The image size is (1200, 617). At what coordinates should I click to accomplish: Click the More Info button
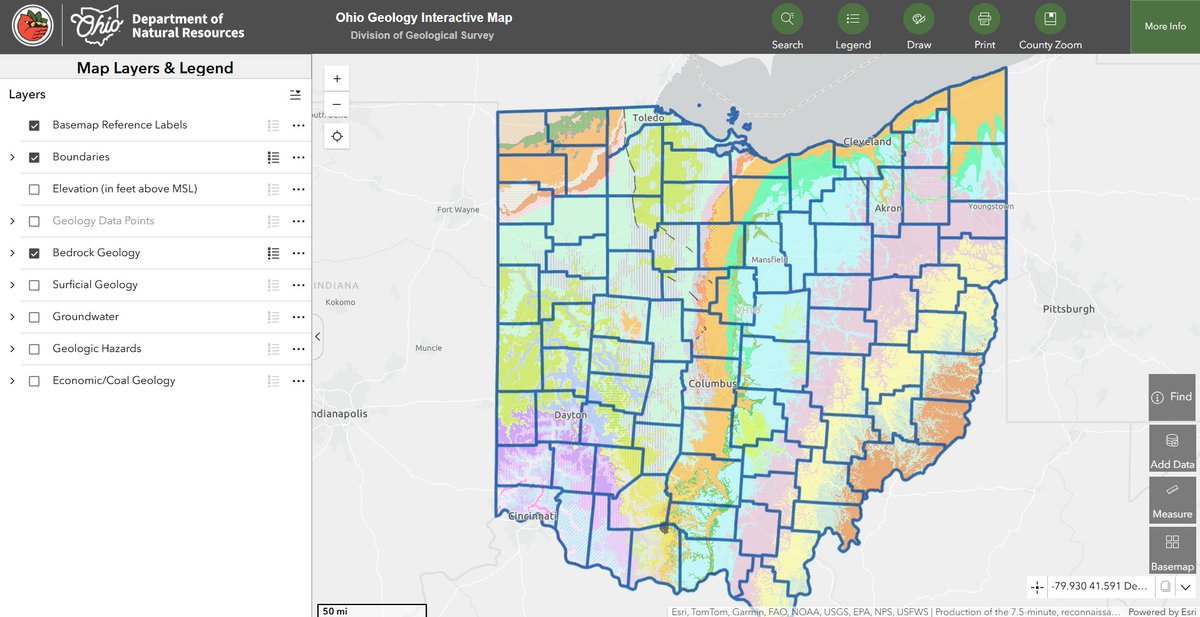pos(1165,27)
